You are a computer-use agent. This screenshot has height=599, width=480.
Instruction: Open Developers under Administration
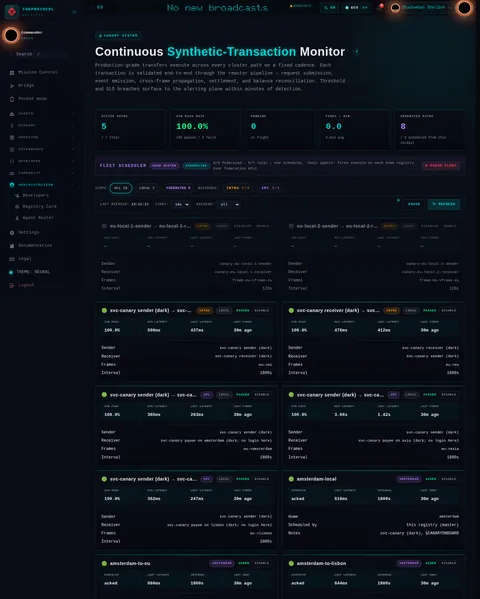tap(35, 195)
